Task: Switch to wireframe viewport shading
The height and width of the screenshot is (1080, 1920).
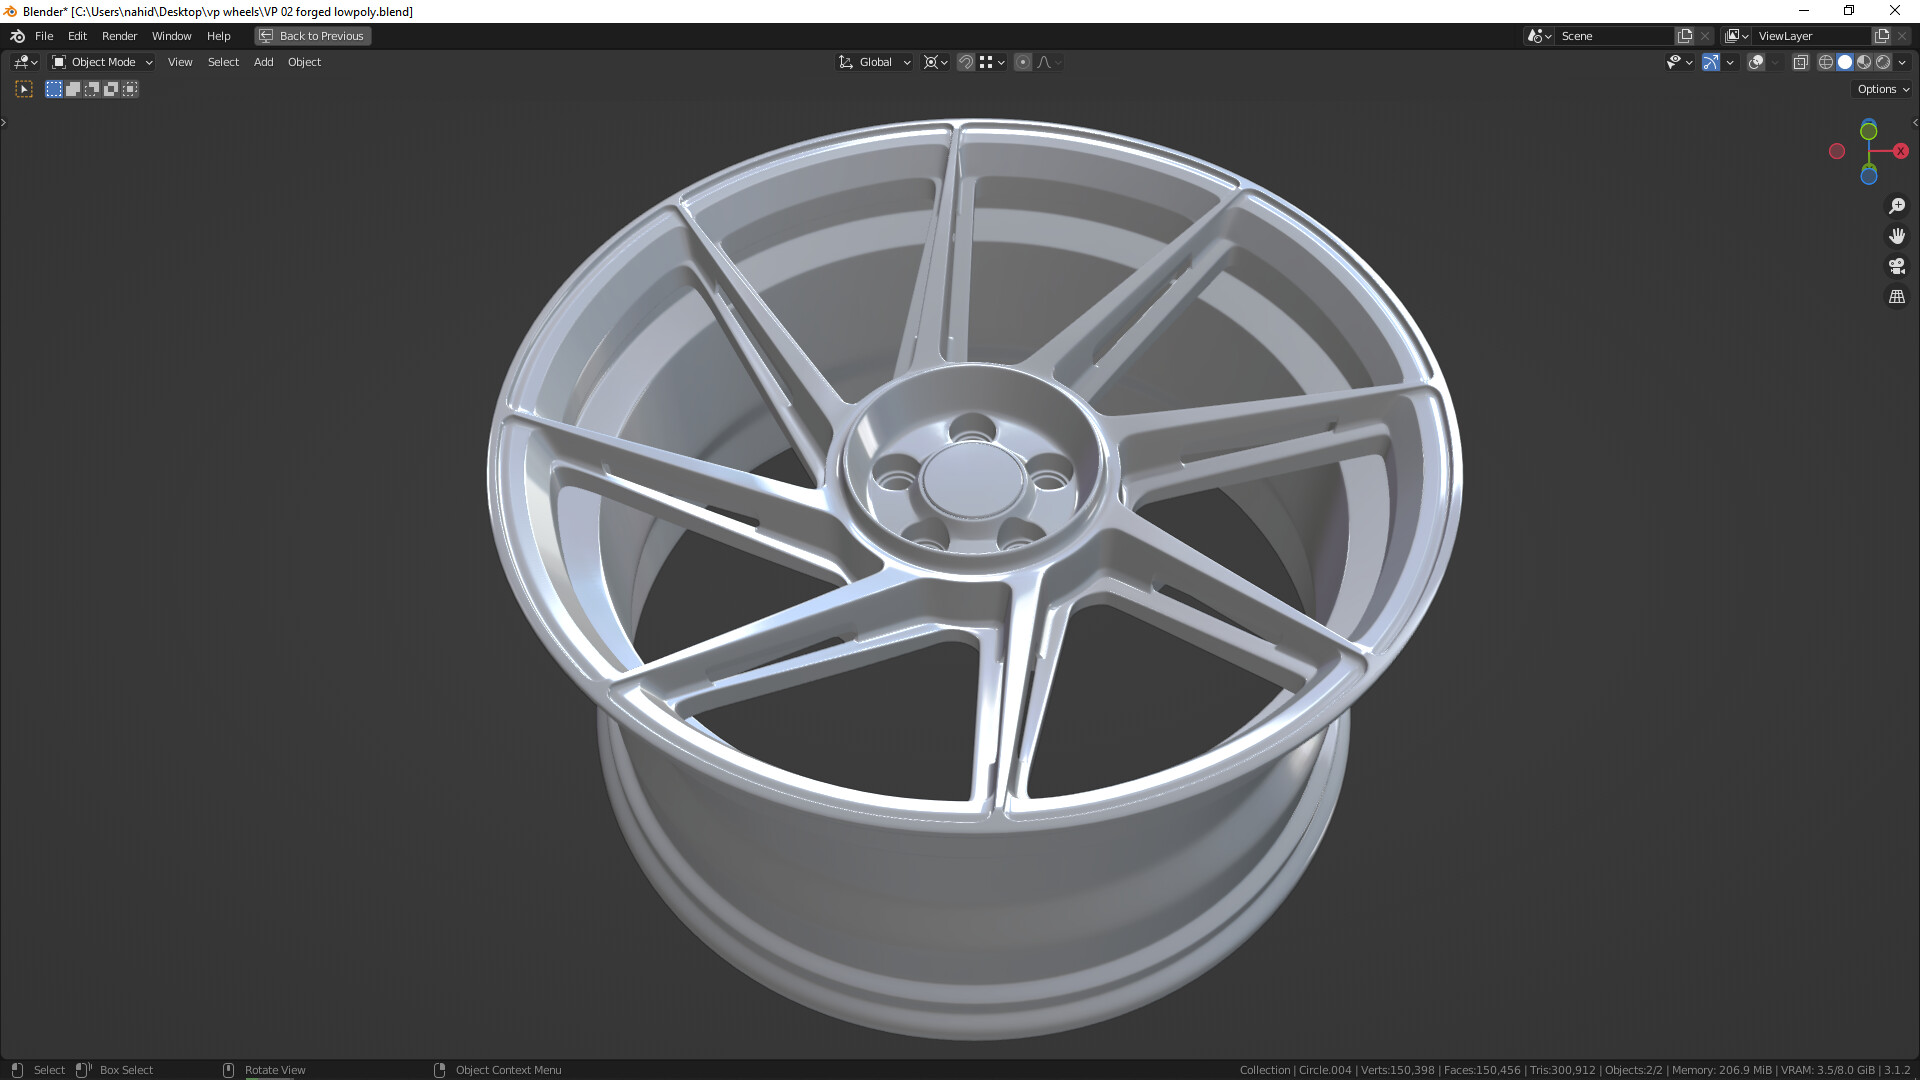Action: 1825,62
